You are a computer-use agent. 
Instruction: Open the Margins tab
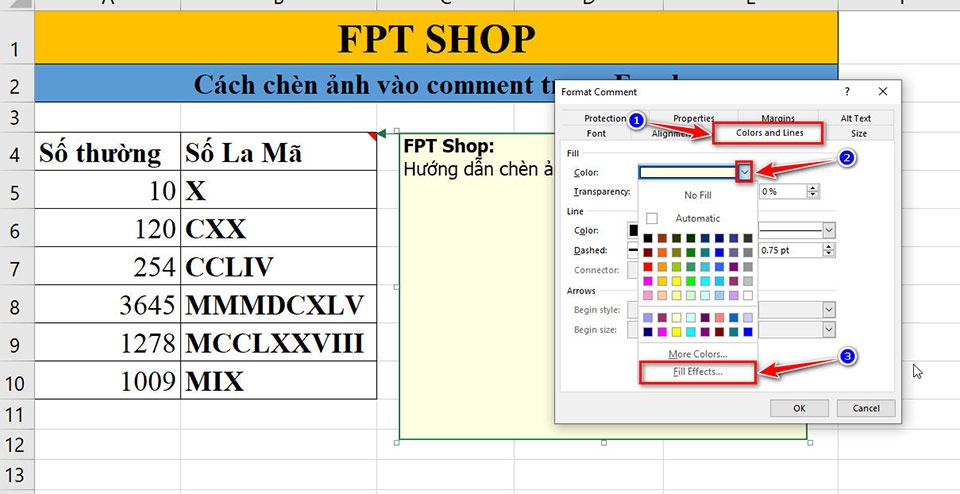[x=778, y=118]
